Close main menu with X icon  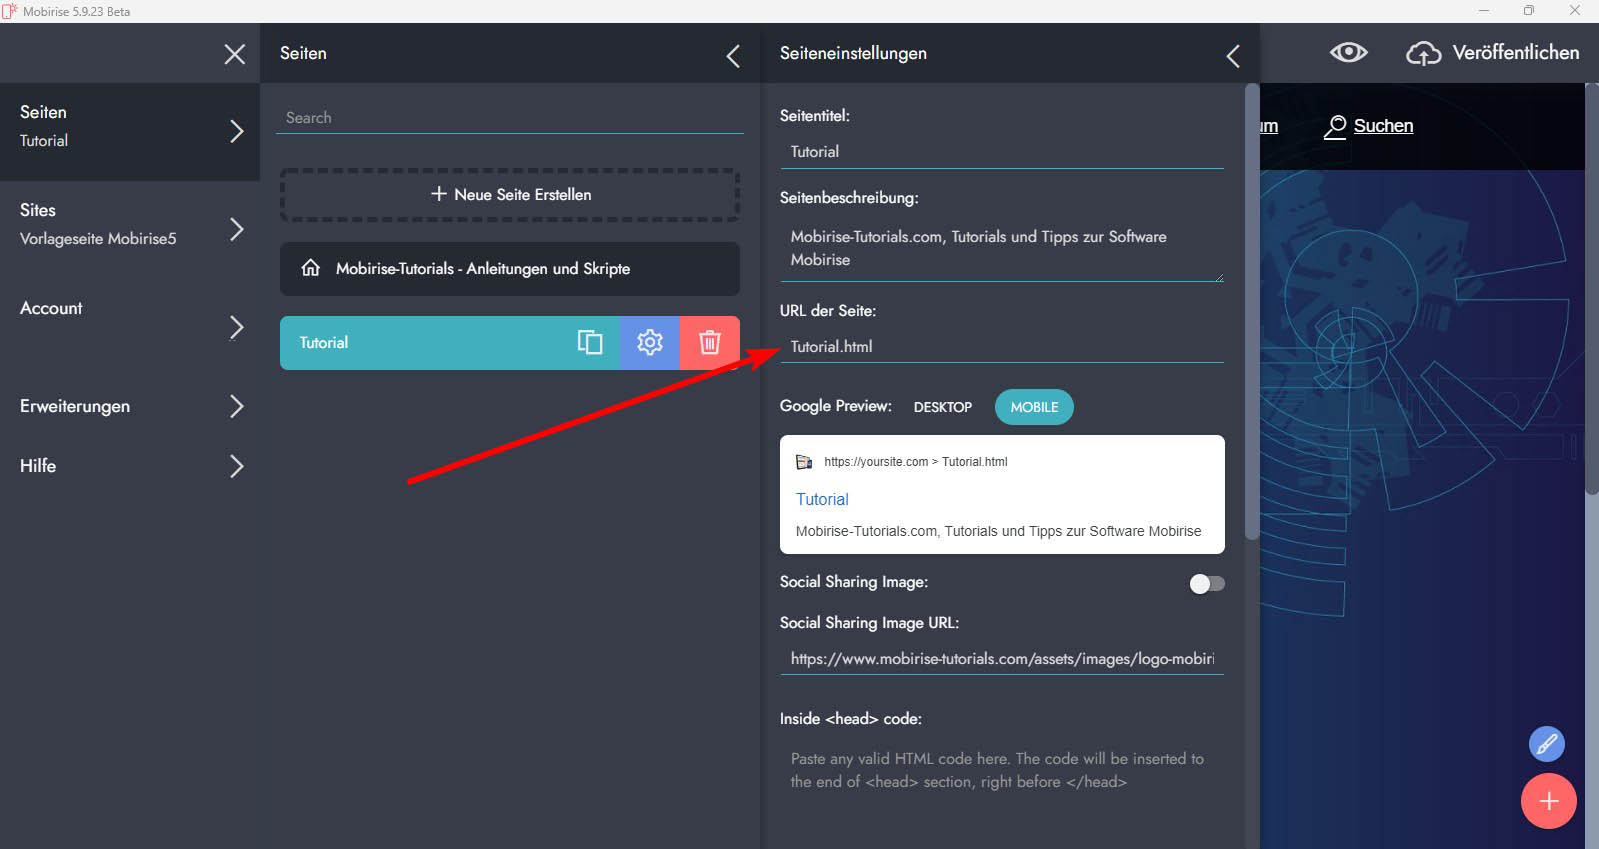coord(234,54)
